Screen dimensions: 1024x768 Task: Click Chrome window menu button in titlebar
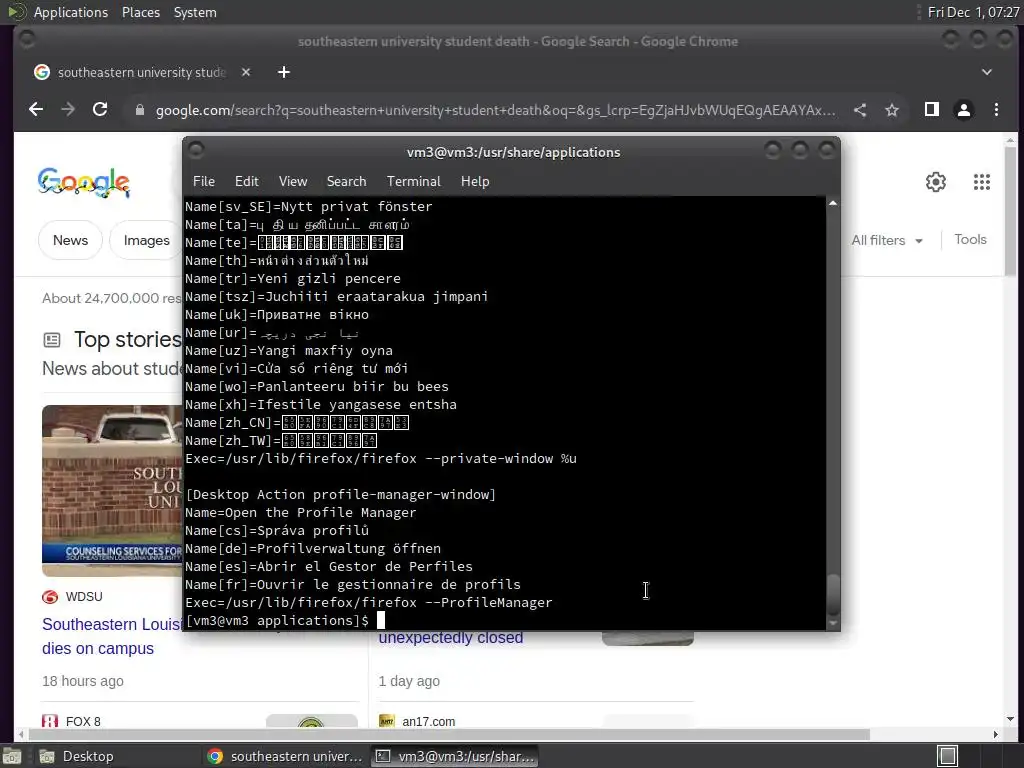click(x=27, y=40)
